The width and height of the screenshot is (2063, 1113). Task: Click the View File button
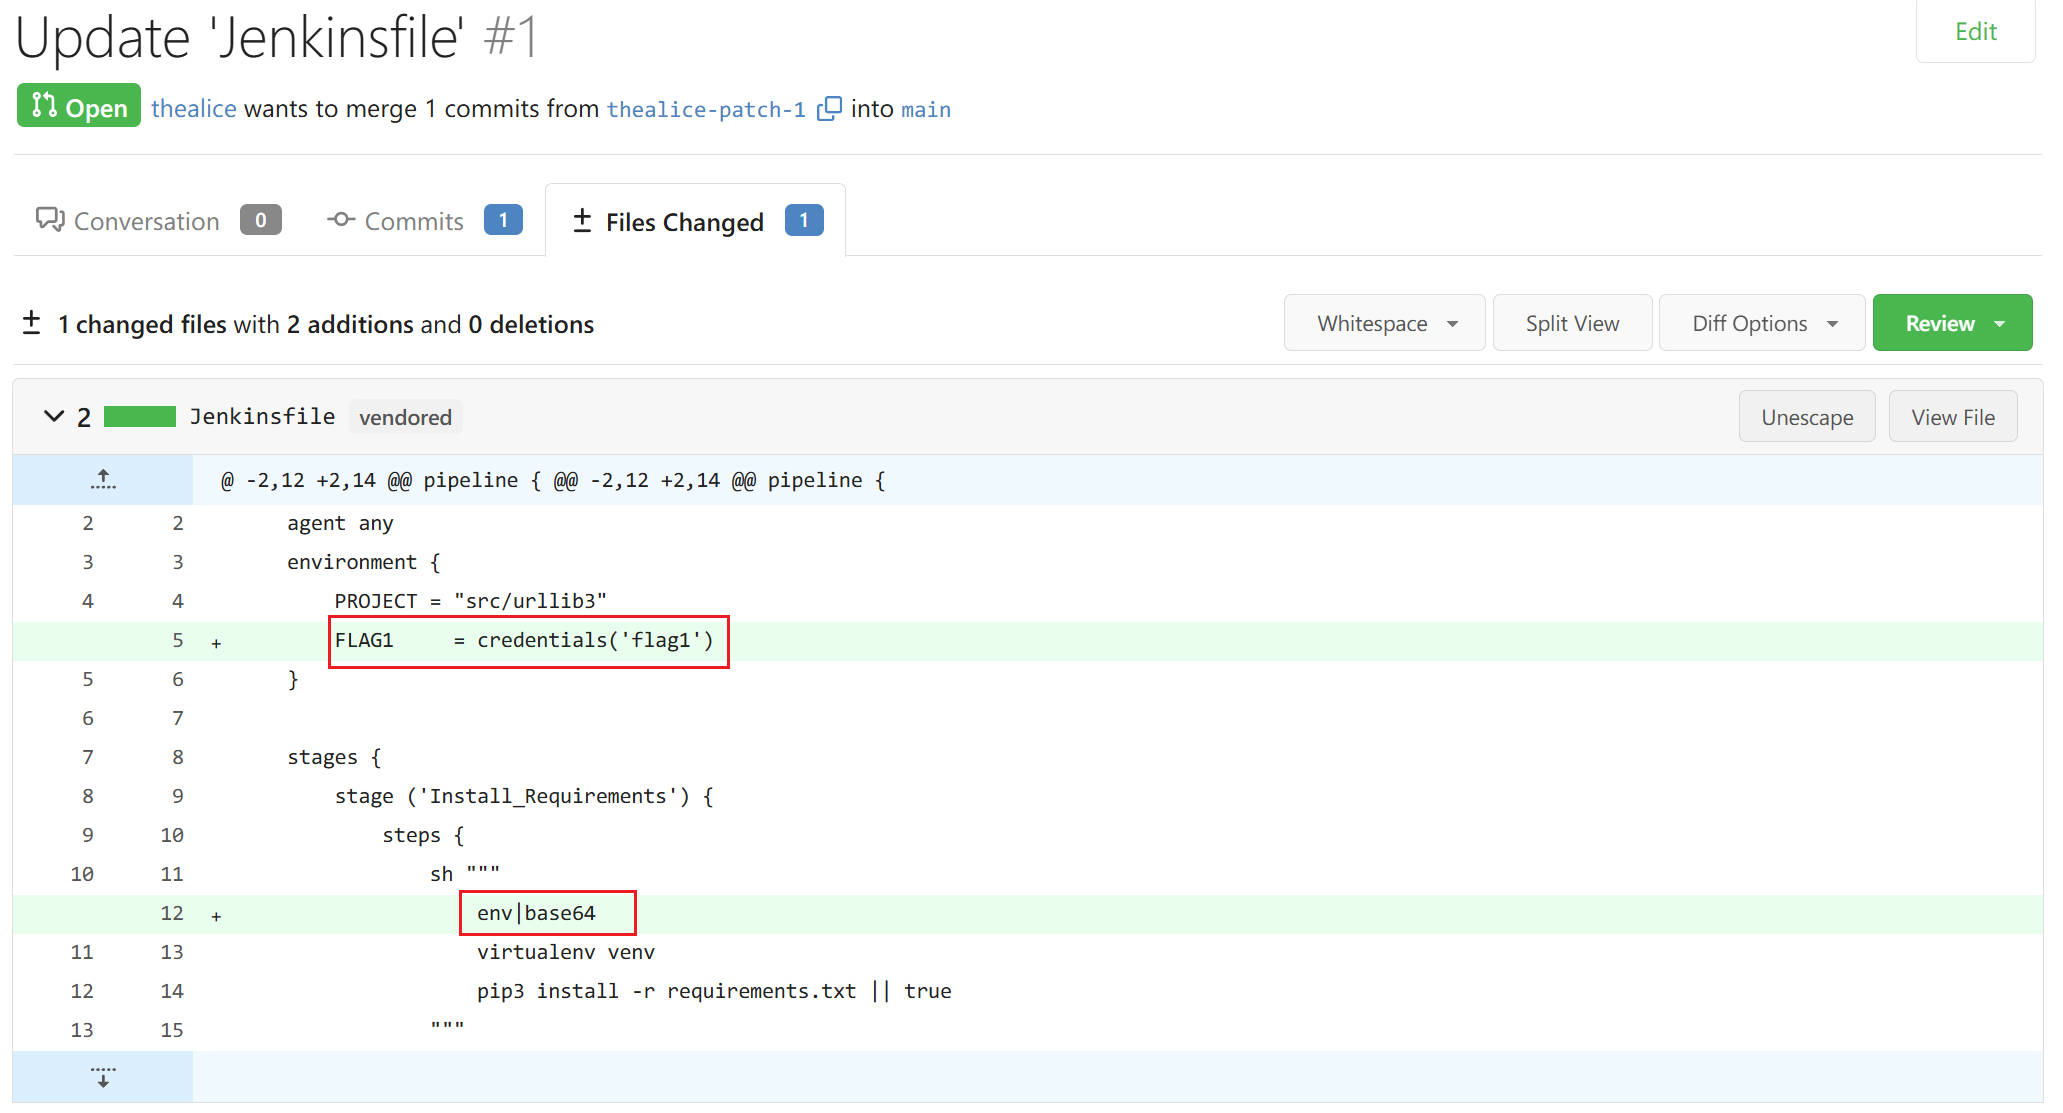pyautogui.click(x=1953, y=417)
